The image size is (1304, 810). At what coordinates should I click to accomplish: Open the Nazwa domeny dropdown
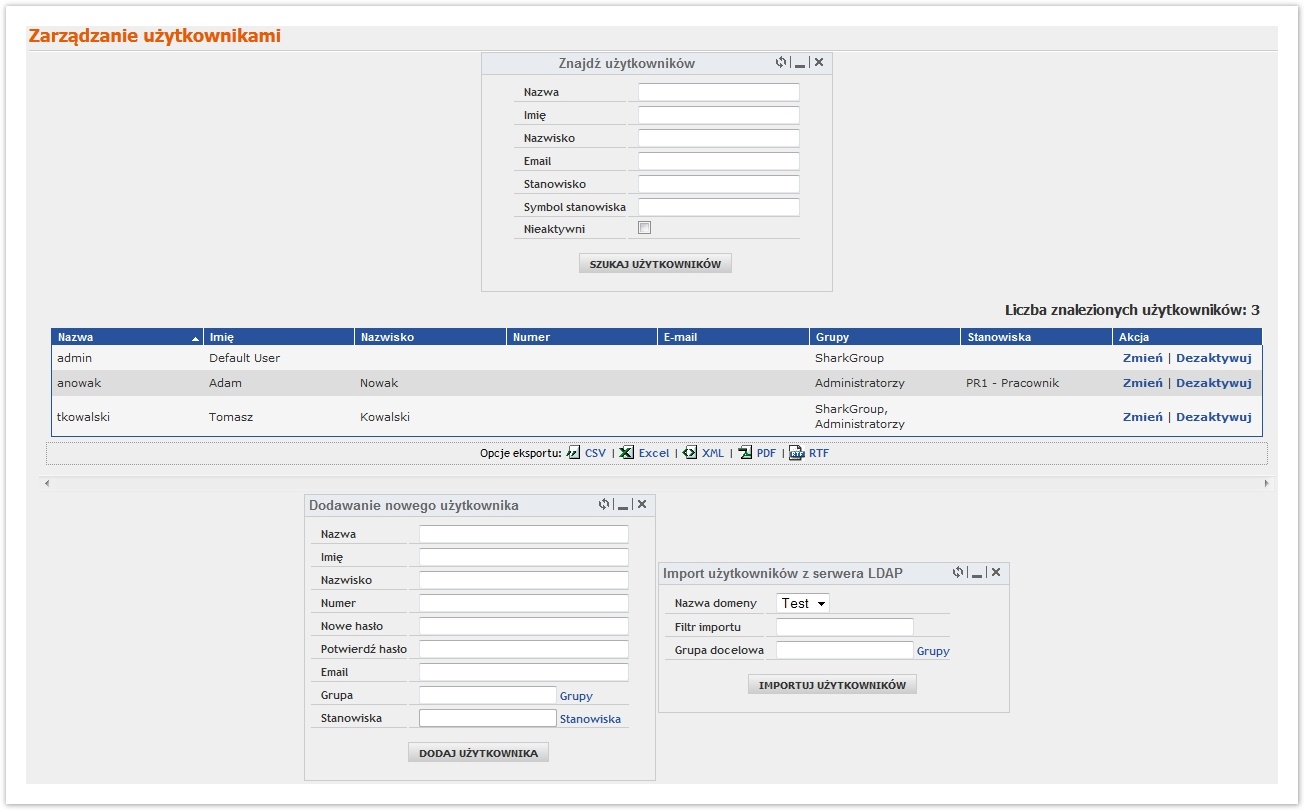[x=803, y=603]
